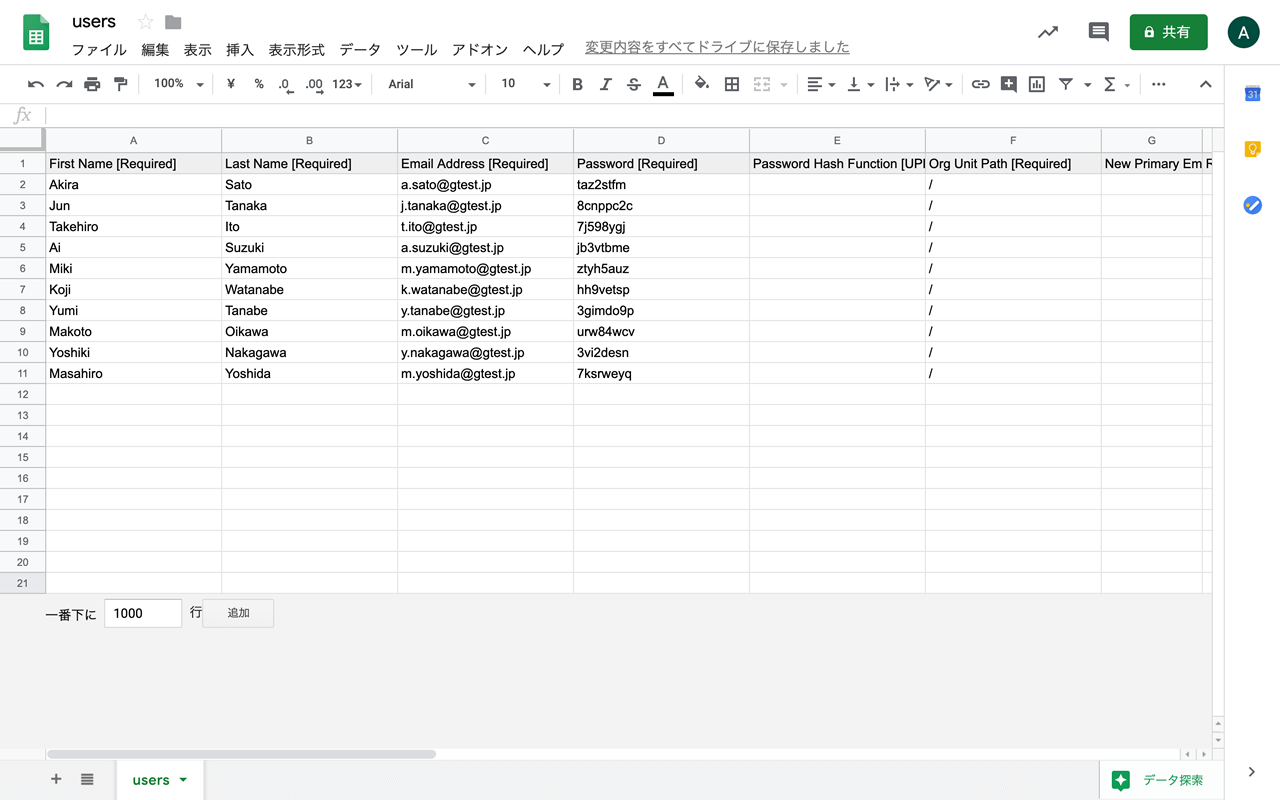
Task: Open the データ menu
Action: [x=360, y=49]
